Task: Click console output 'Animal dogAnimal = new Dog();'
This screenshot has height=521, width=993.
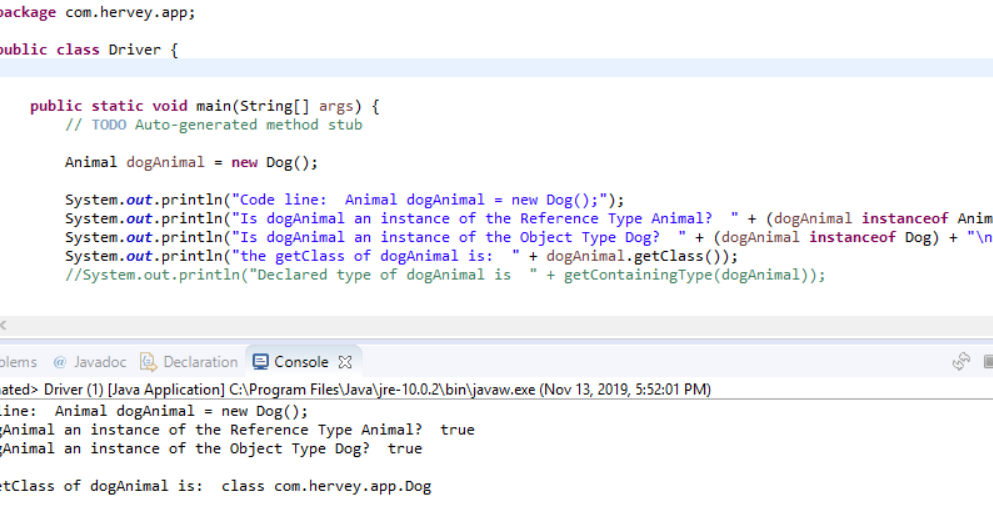Action: pyautogui.click(x=181, y=411)
